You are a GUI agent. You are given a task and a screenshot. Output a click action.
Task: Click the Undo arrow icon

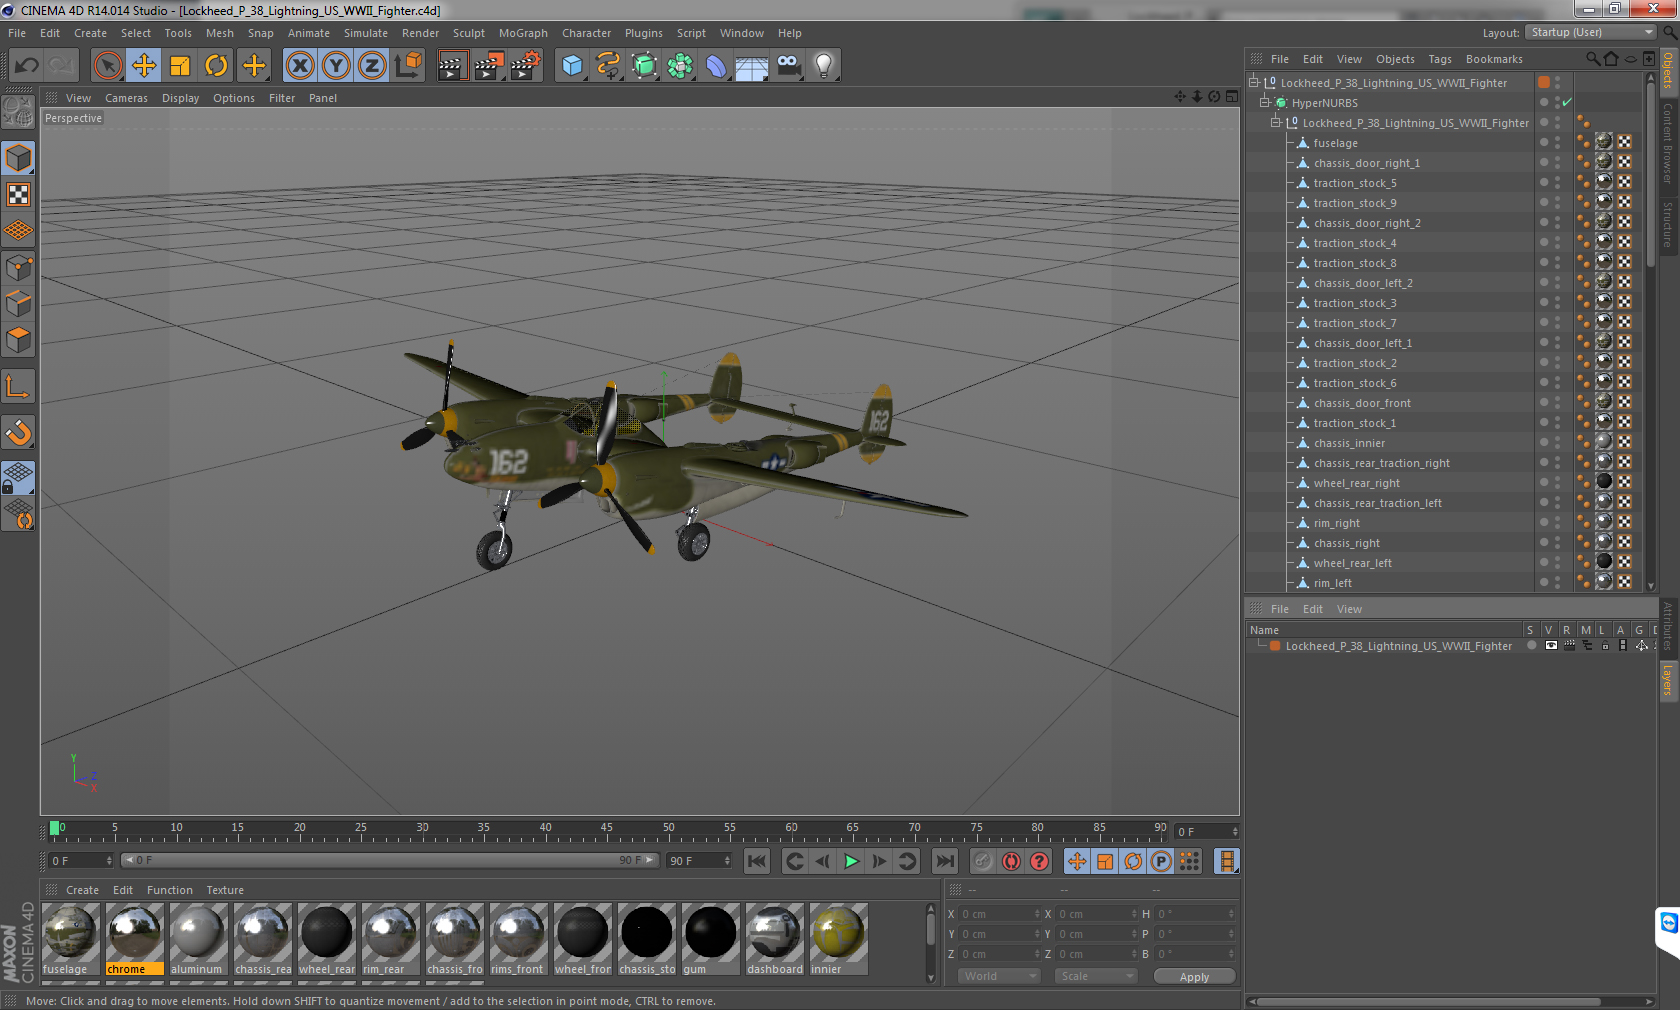pos(27,66)
